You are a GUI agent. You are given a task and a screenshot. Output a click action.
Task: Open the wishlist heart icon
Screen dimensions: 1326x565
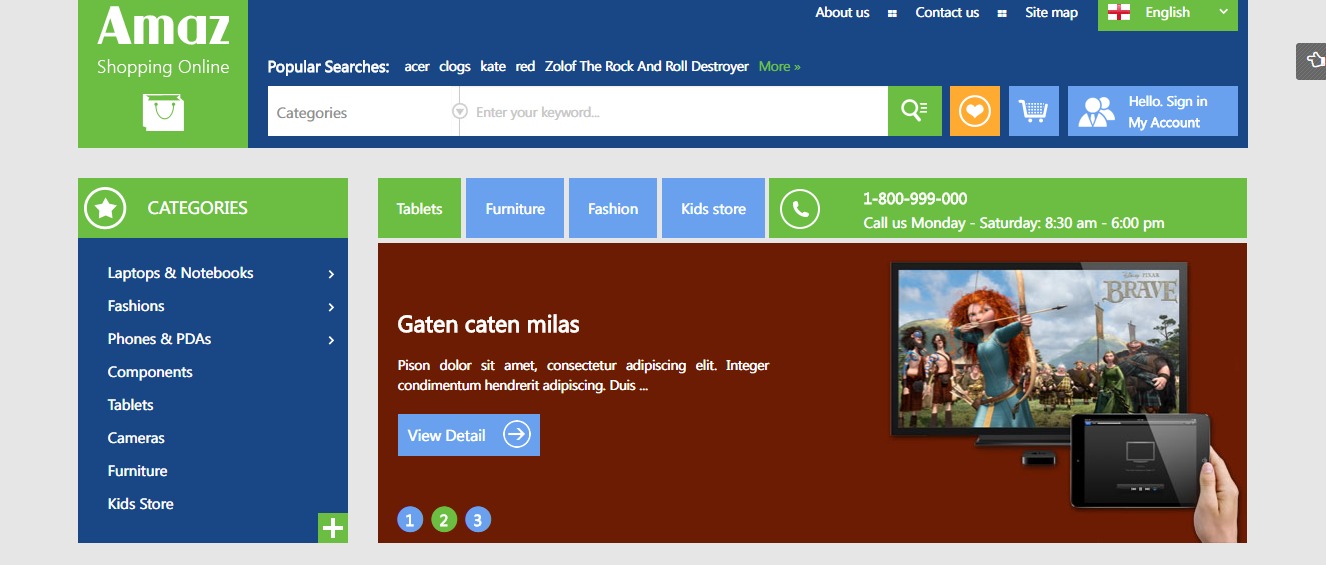[974, 111]
